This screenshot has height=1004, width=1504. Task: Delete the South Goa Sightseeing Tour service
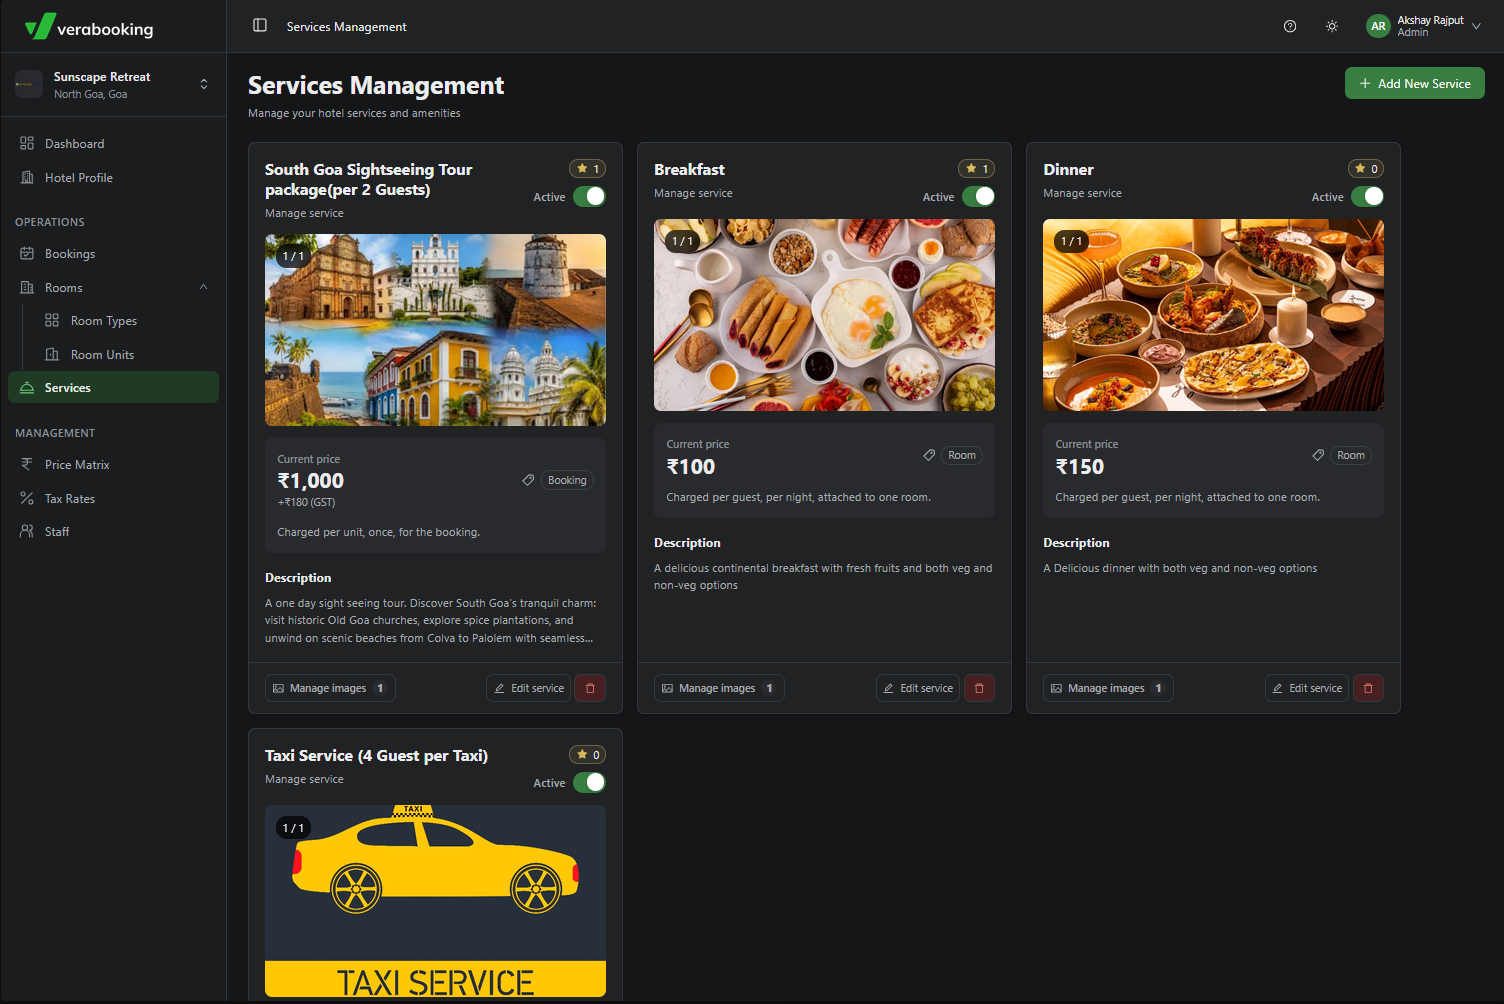click(x=590, y=688)
